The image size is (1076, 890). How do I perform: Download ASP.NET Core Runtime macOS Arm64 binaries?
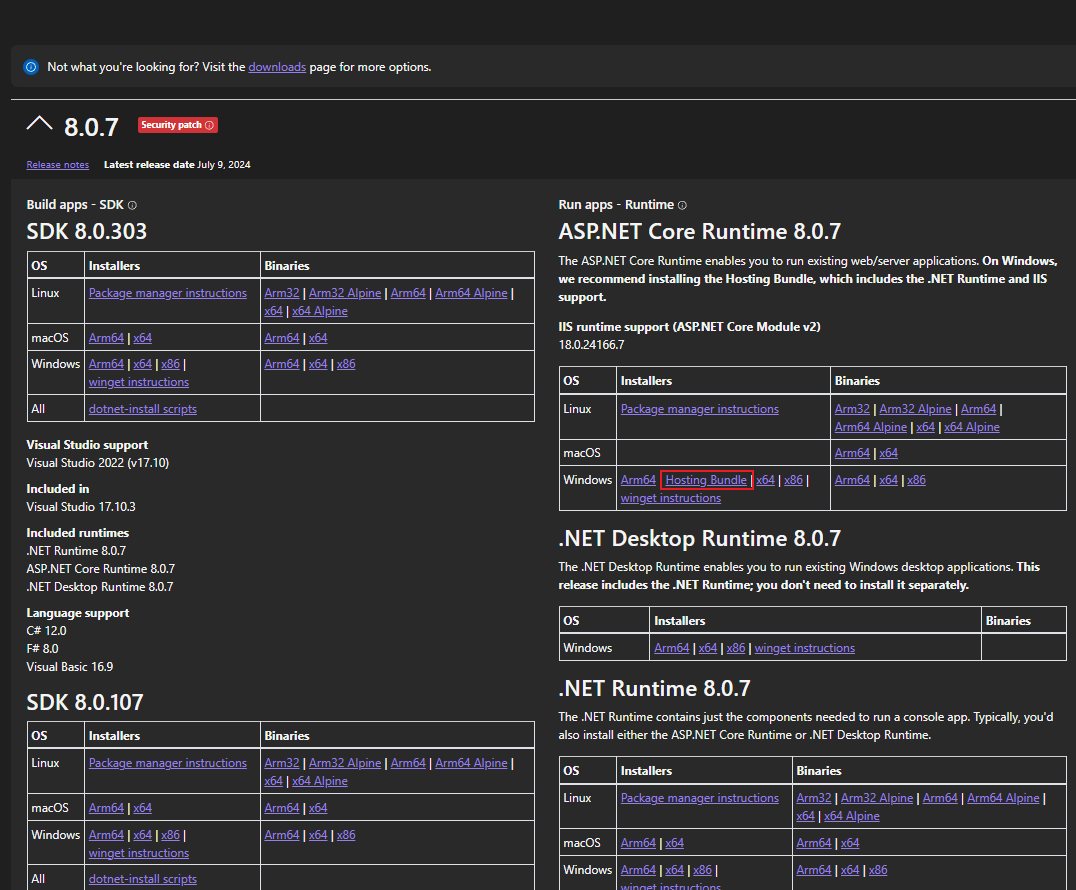(852, 453)
